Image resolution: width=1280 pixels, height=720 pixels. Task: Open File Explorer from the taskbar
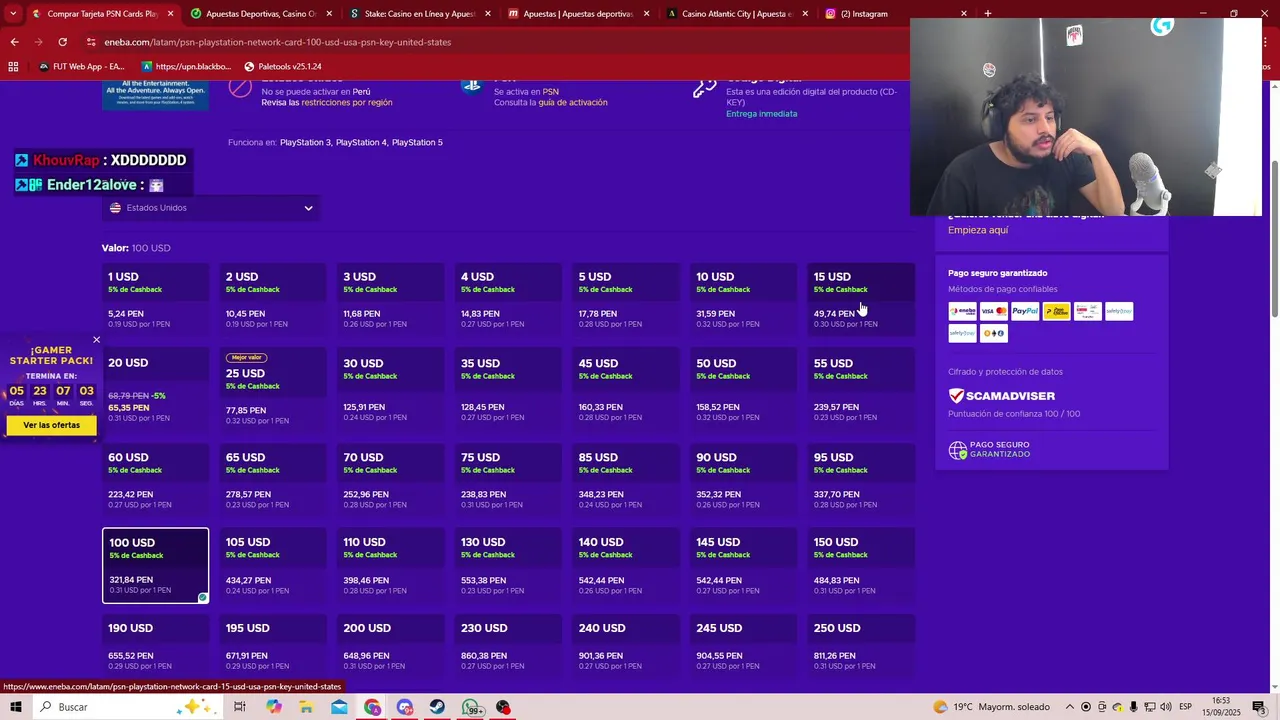coord(306,707)
